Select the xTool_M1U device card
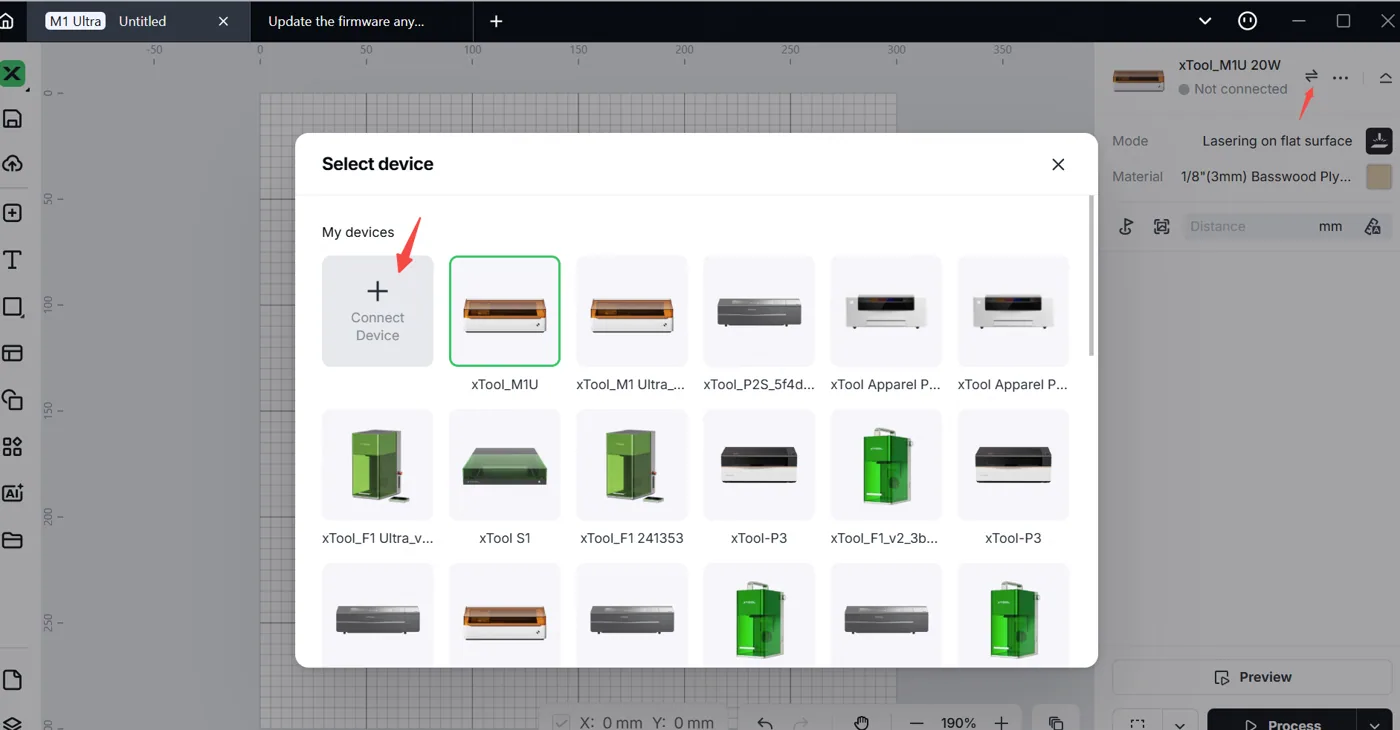 [x=505, y=311]
